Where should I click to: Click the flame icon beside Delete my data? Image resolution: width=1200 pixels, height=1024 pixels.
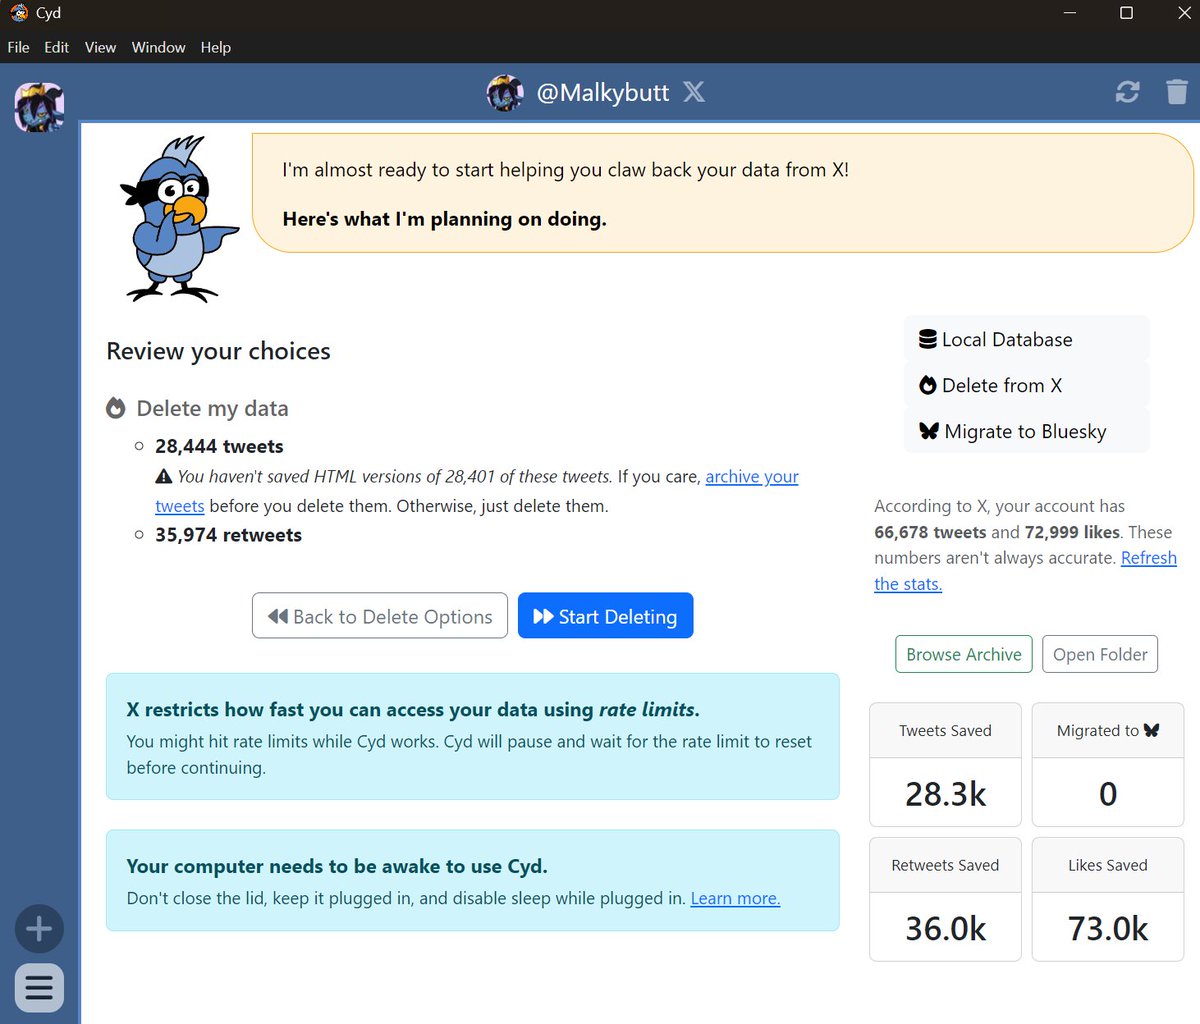click(x=116, y=408)
